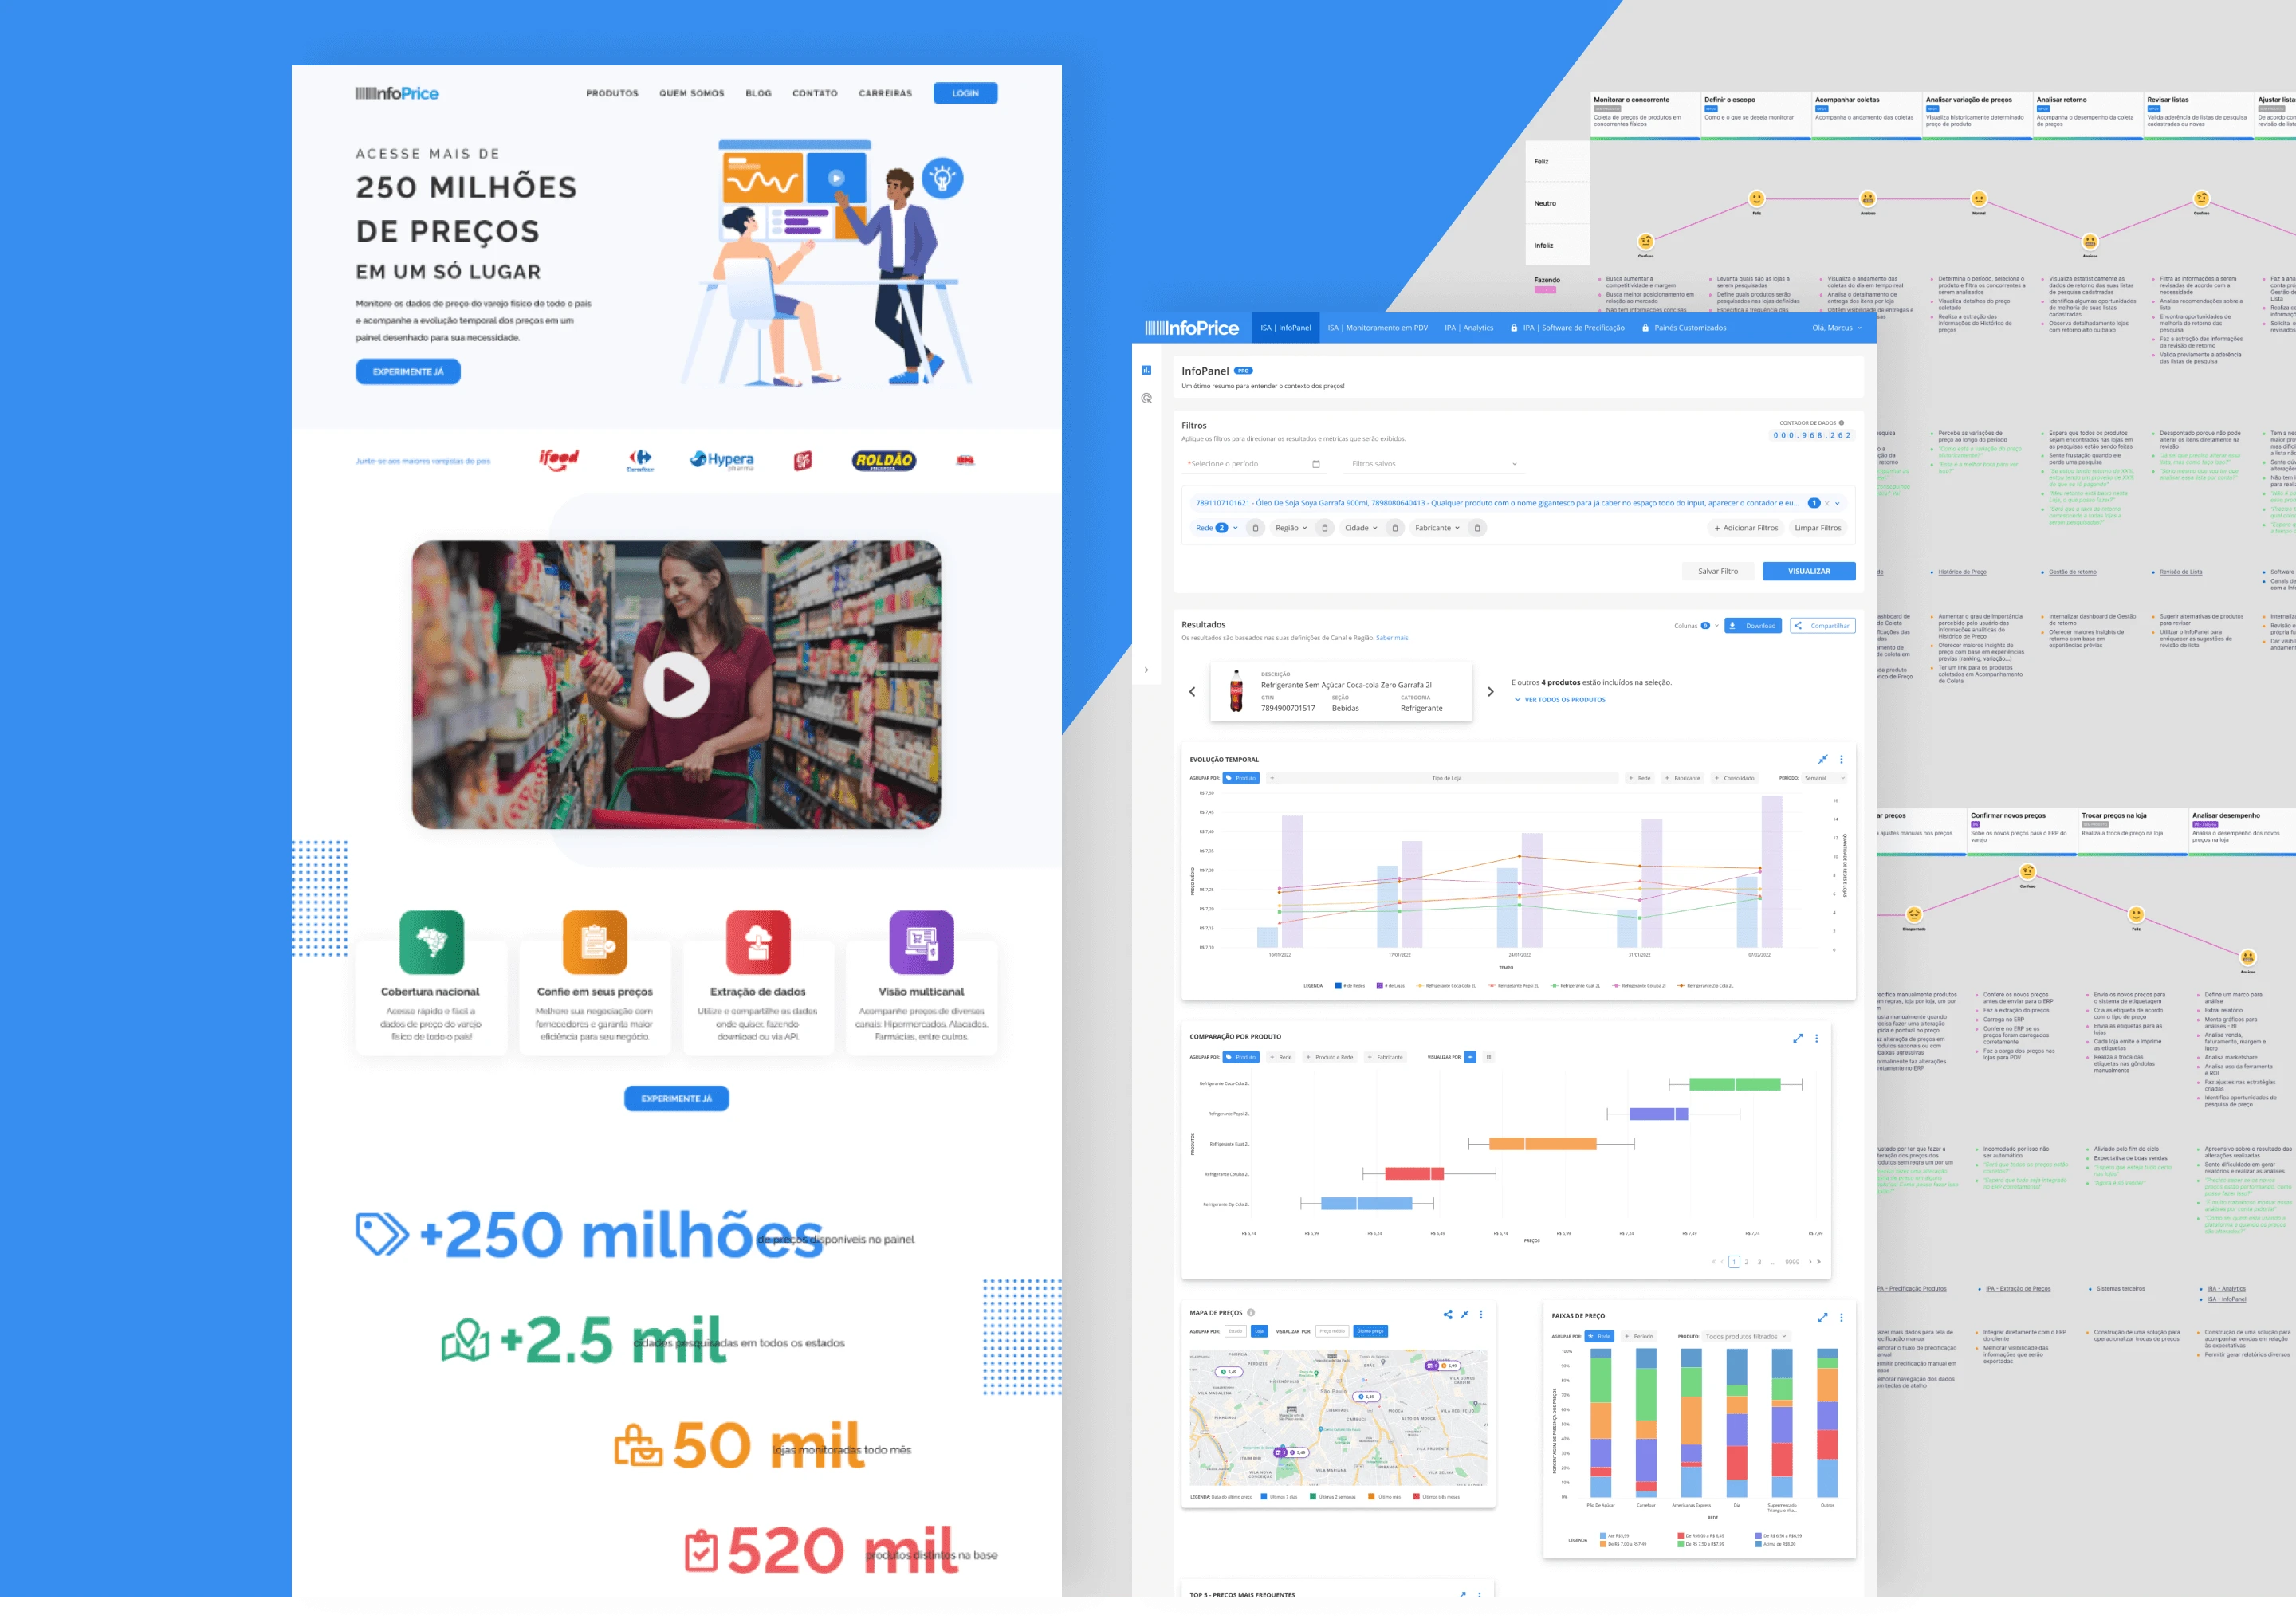Toggle Fabricante grouping in Evolução Temporal
This screenshot has height=1623, width=2296.
[x=1682, y=778]
